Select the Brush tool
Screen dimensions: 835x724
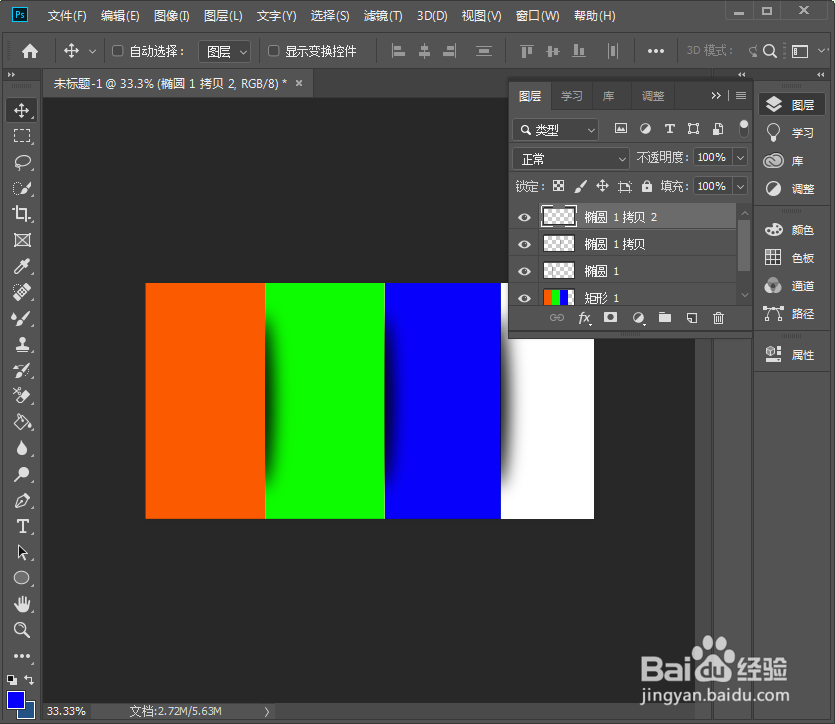click(22, 318)
